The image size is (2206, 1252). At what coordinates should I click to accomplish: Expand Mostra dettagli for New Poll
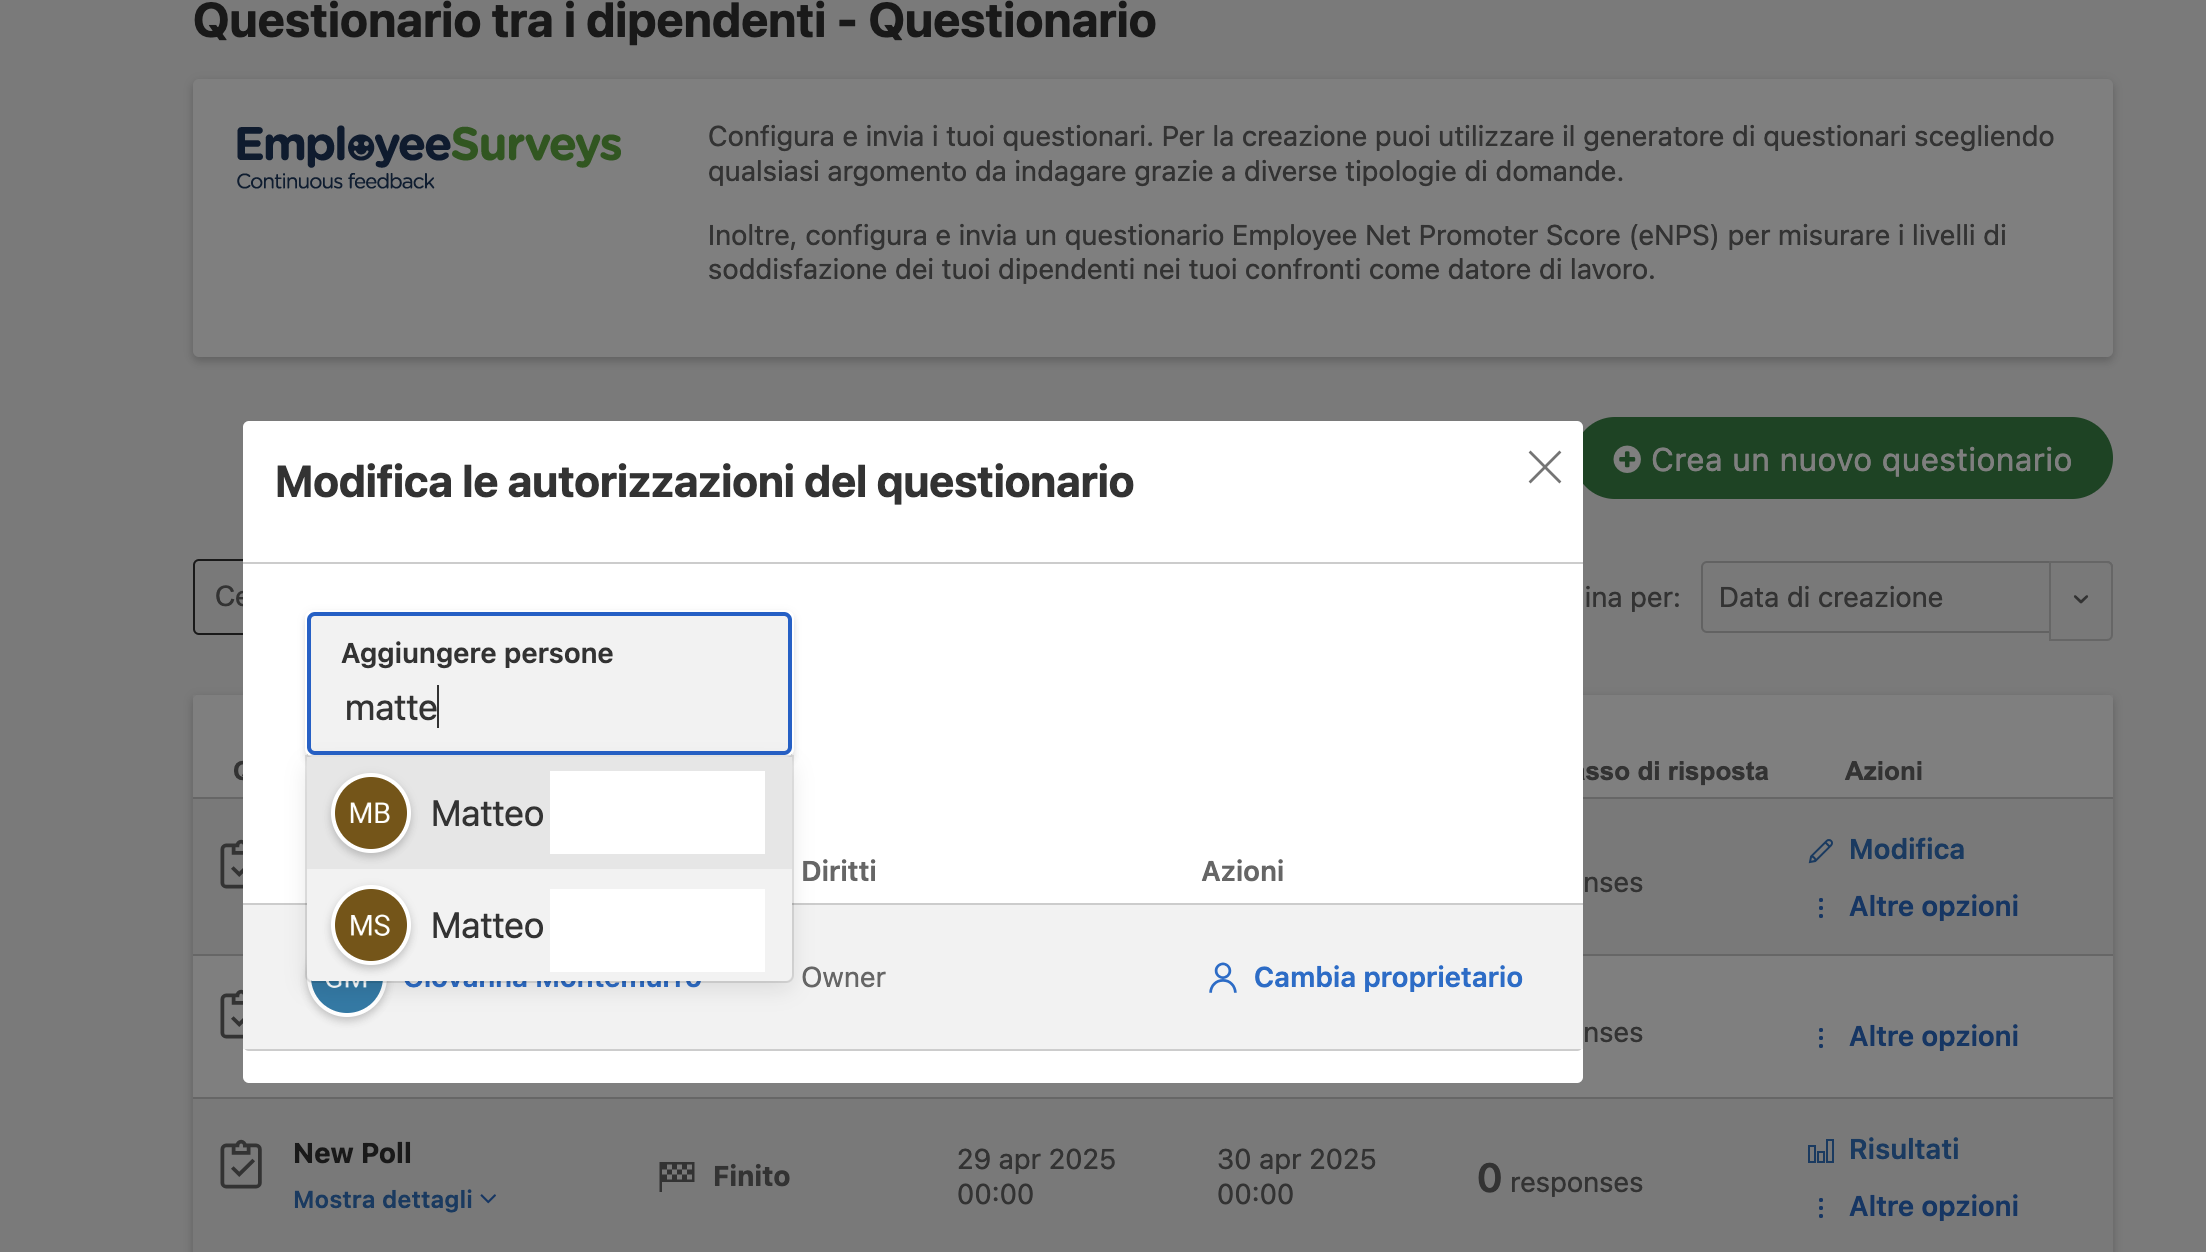point(394,1199)
